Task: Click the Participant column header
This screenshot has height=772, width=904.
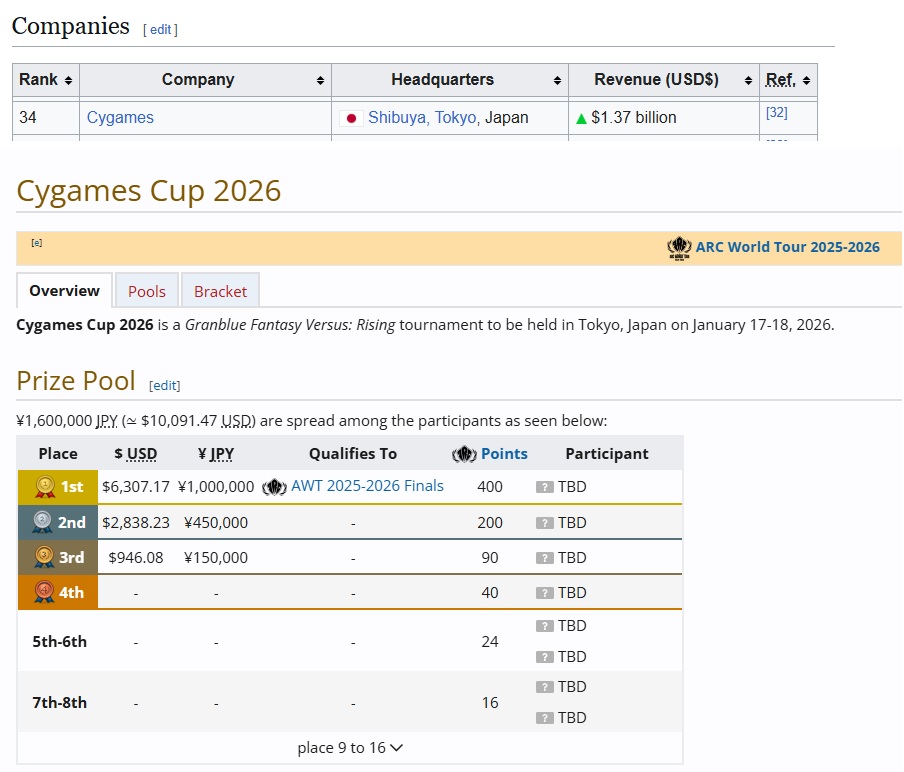Action: tap(607, 454)
